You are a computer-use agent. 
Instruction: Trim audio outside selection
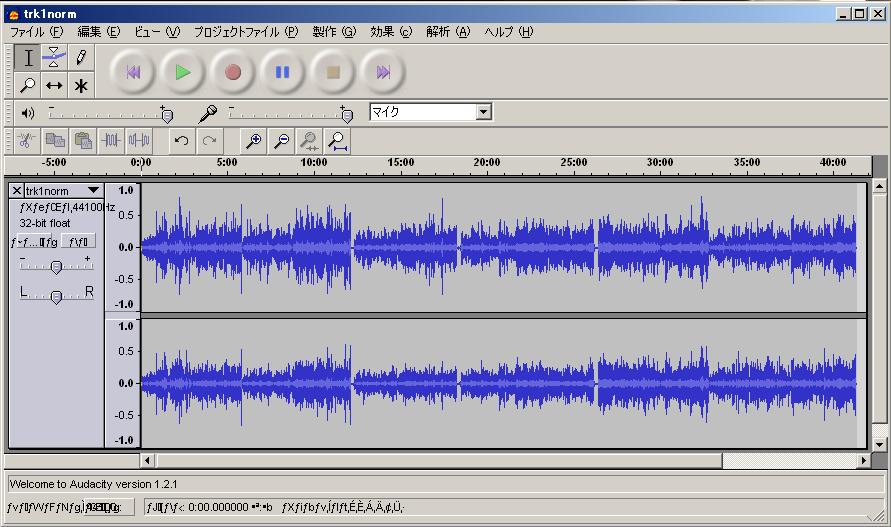(111, 140)
